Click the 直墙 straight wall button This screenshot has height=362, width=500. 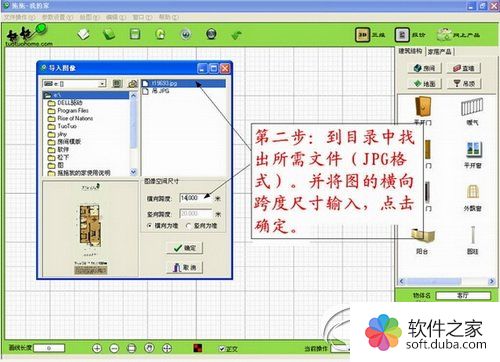click(464, 68)
